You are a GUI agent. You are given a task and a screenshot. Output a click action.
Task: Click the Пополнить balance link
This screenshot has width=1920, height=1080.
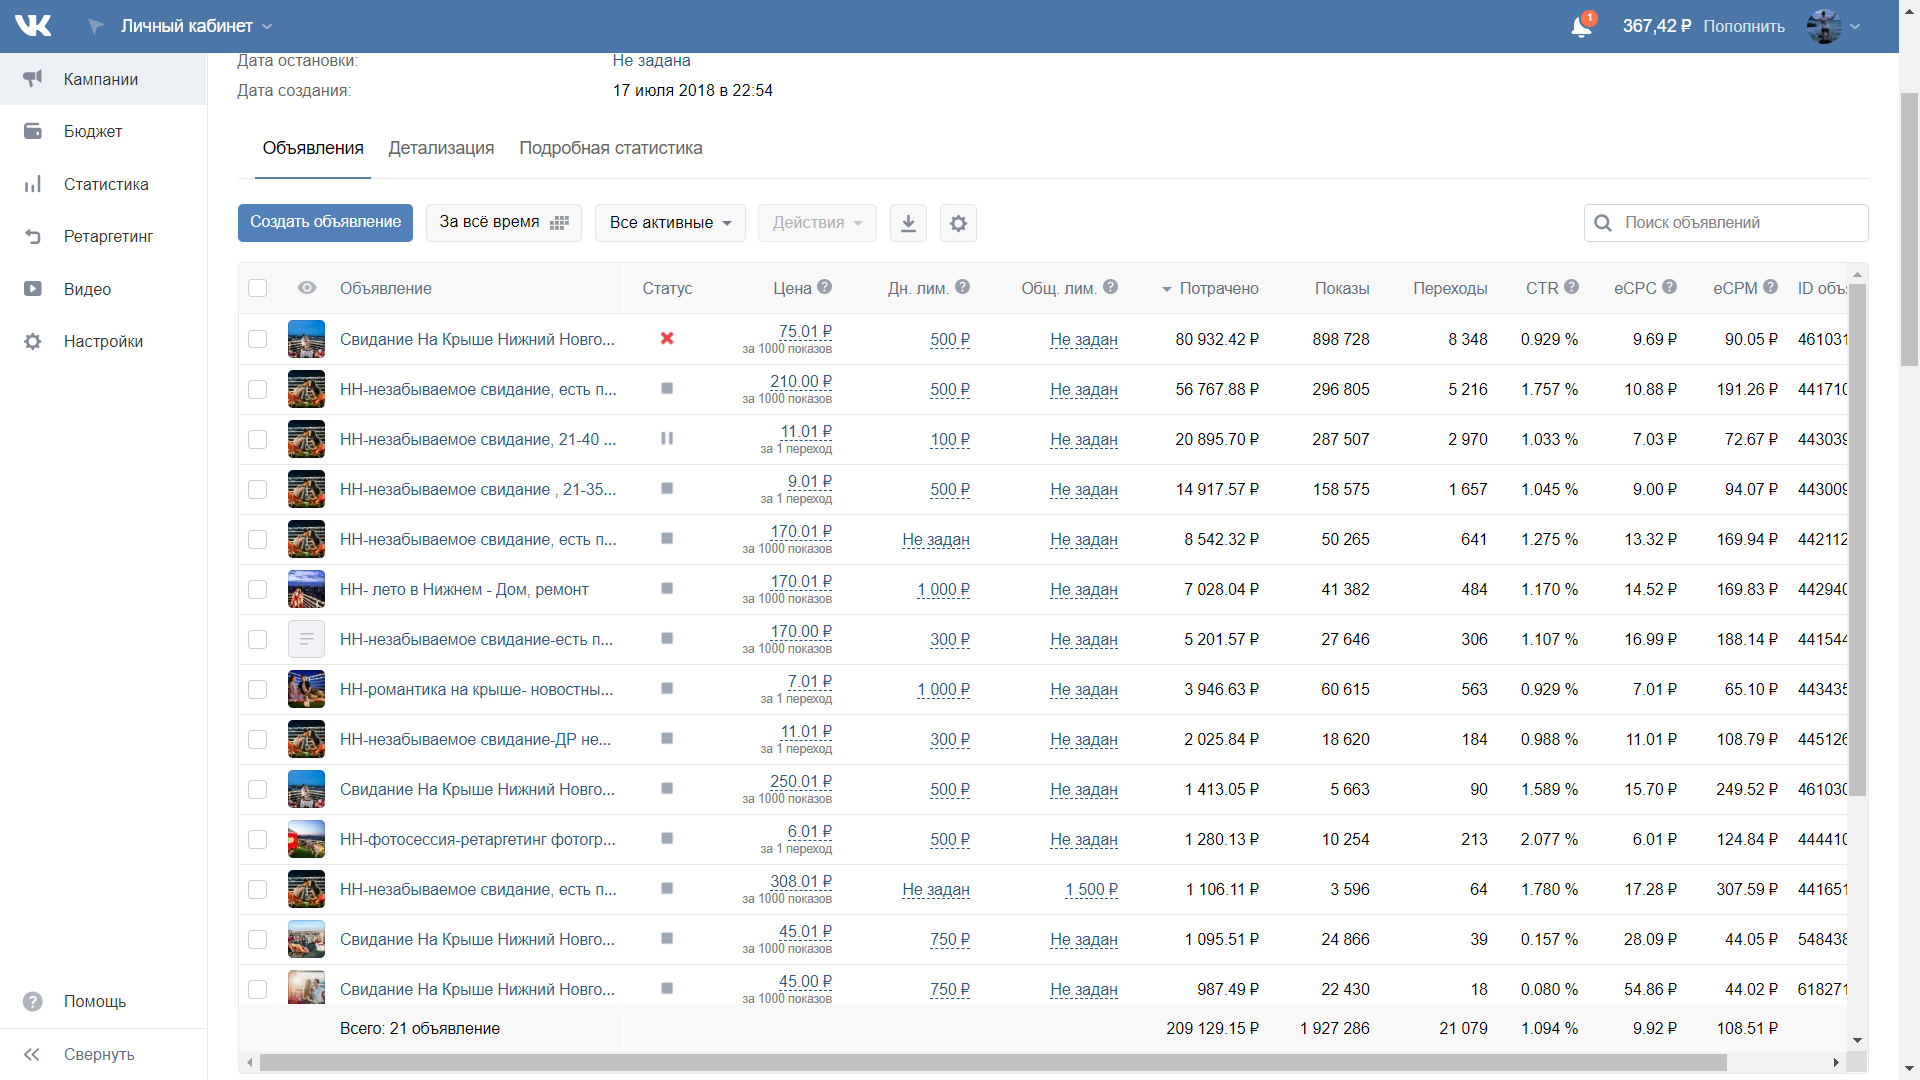point(1744,27)
